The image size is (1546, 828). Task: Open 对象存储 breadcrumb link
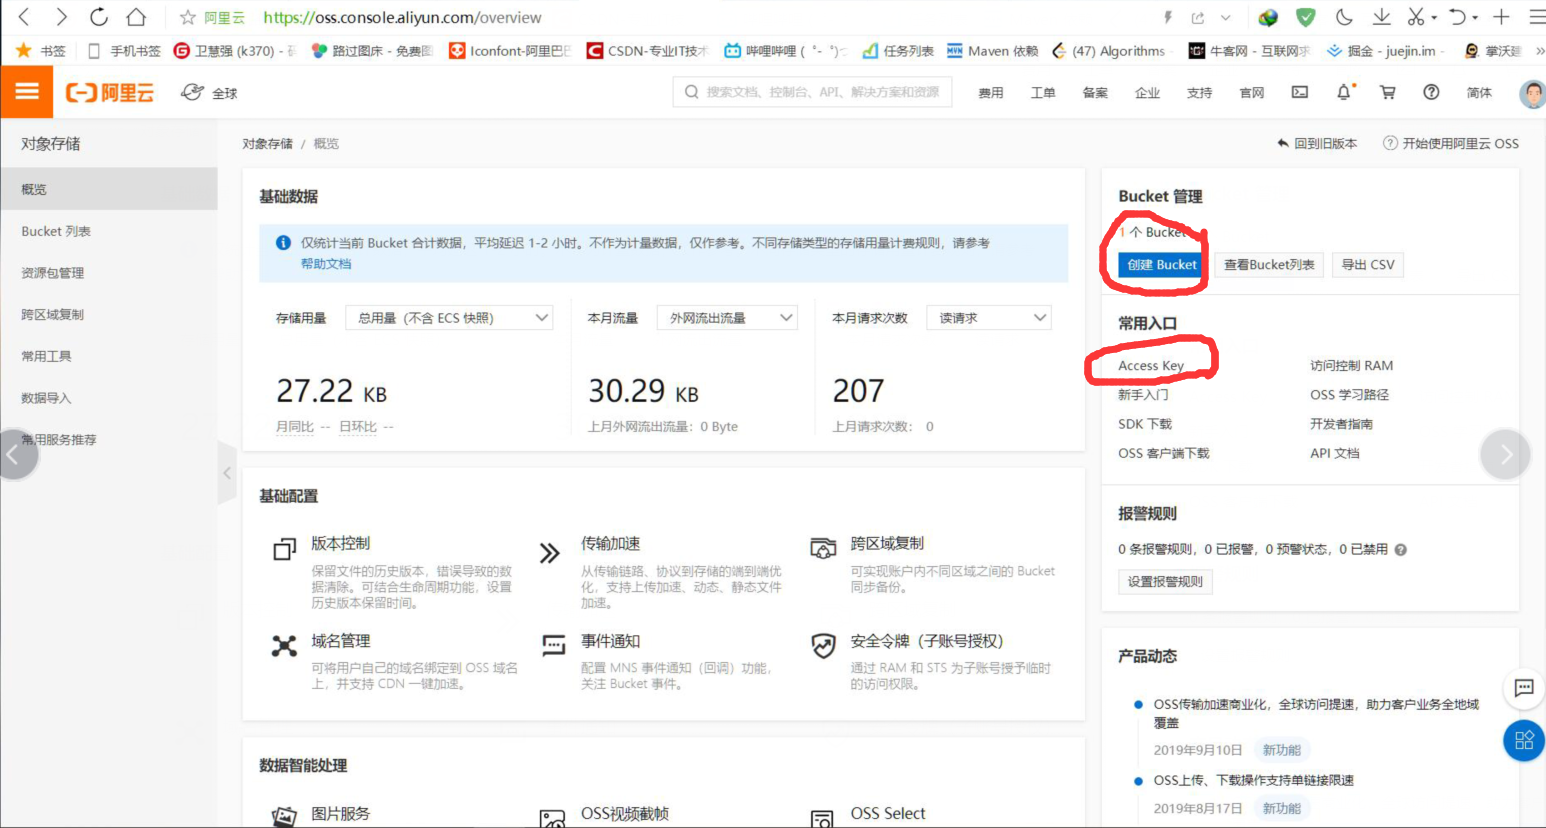(x=267, y=144)
